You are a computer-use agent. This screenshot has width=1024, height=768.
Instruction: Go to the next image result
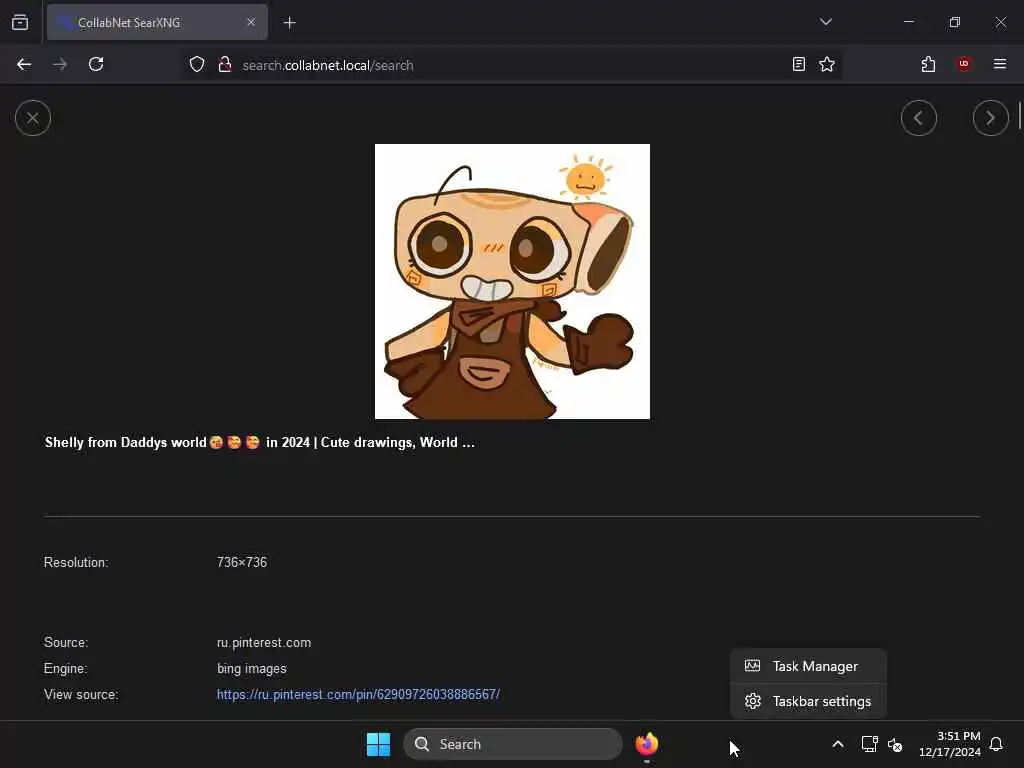click(990, 118)
